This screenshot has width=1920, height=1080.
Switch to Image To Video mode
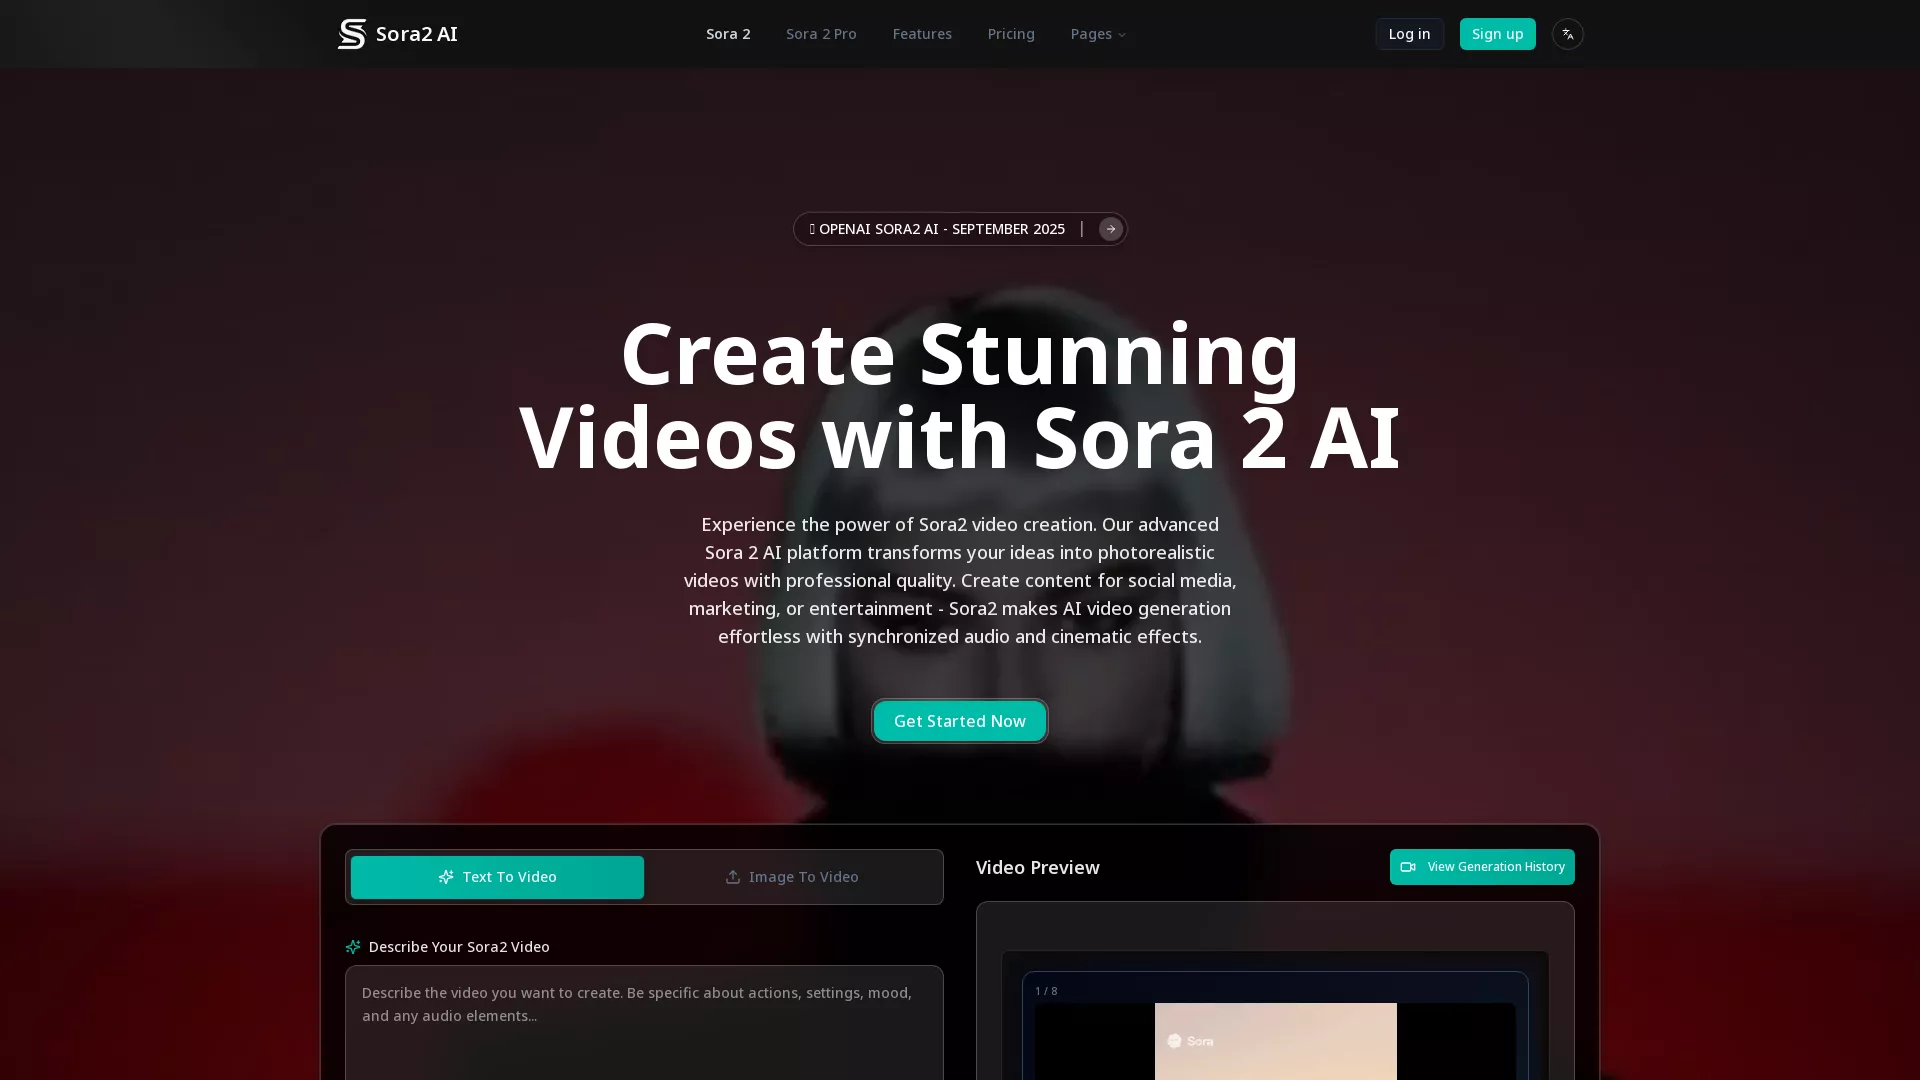click(x=791, y=876)
